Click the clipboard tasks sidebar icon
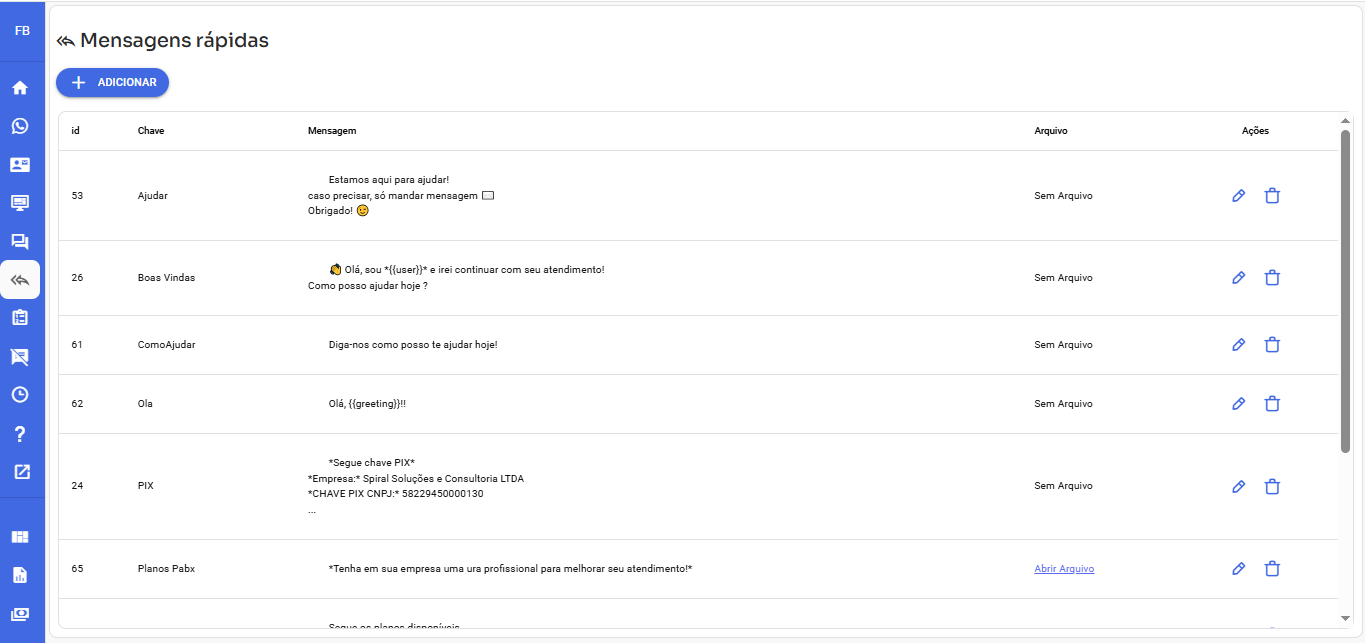Viewport: 1365px width, 643px height. pyautogui.click(x=20, y=318)
